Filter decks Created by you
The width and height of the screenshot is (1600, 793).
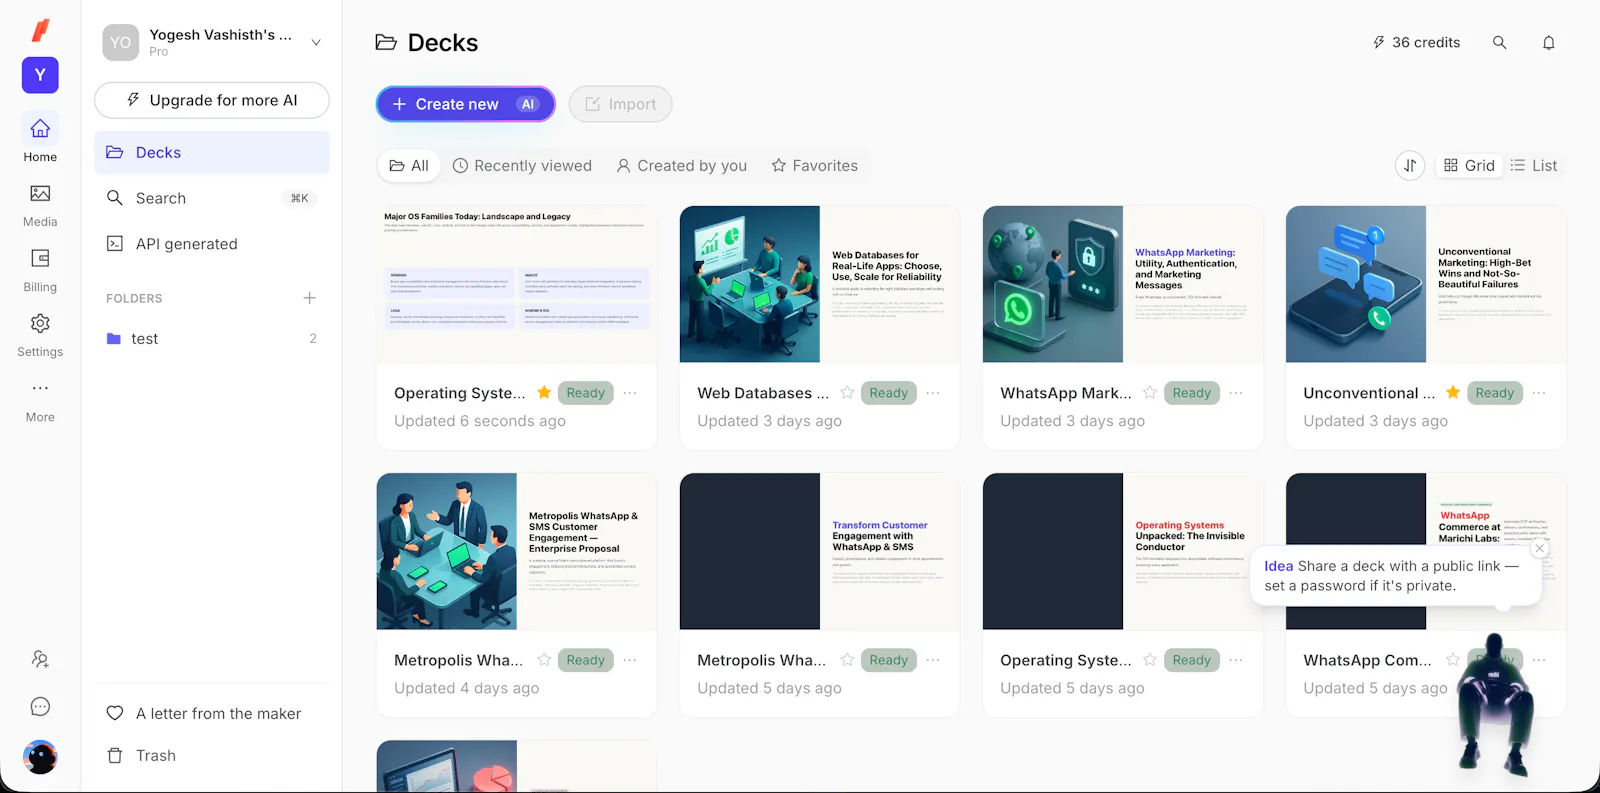[x=682, y=166]
